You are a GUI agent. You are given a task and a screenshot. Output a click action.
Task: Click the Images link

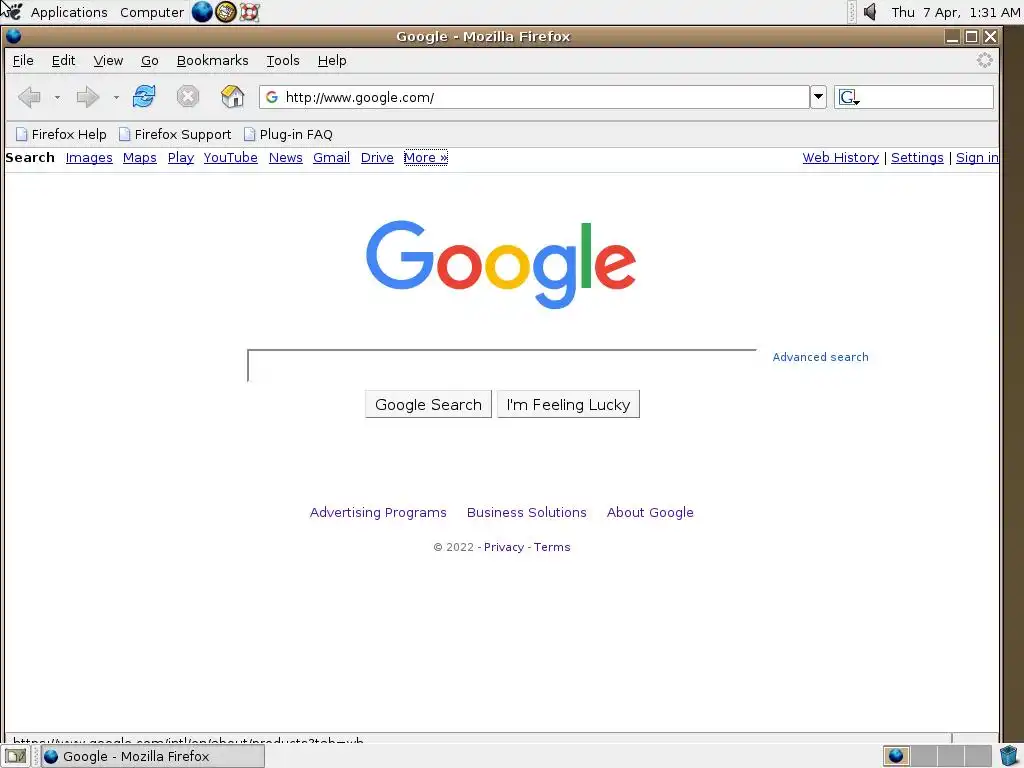click(x=89, y=157)
